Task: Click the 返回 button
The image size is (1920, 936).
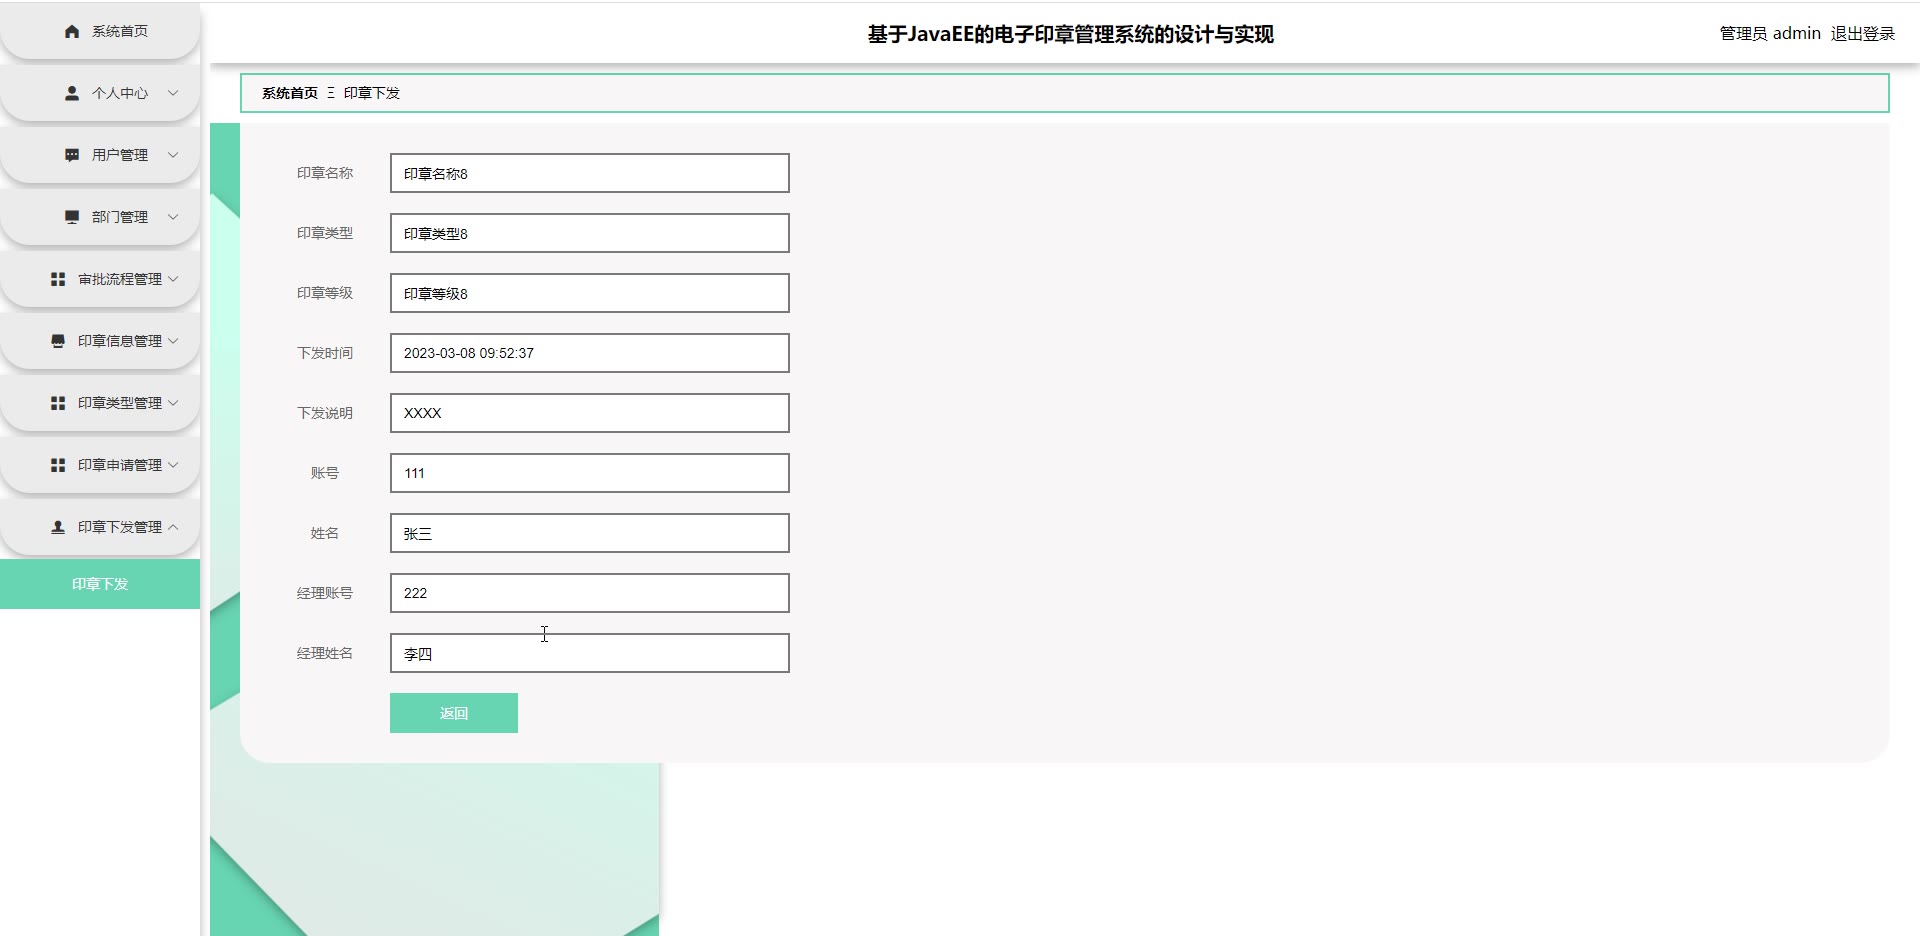Action: coord(454,713)
